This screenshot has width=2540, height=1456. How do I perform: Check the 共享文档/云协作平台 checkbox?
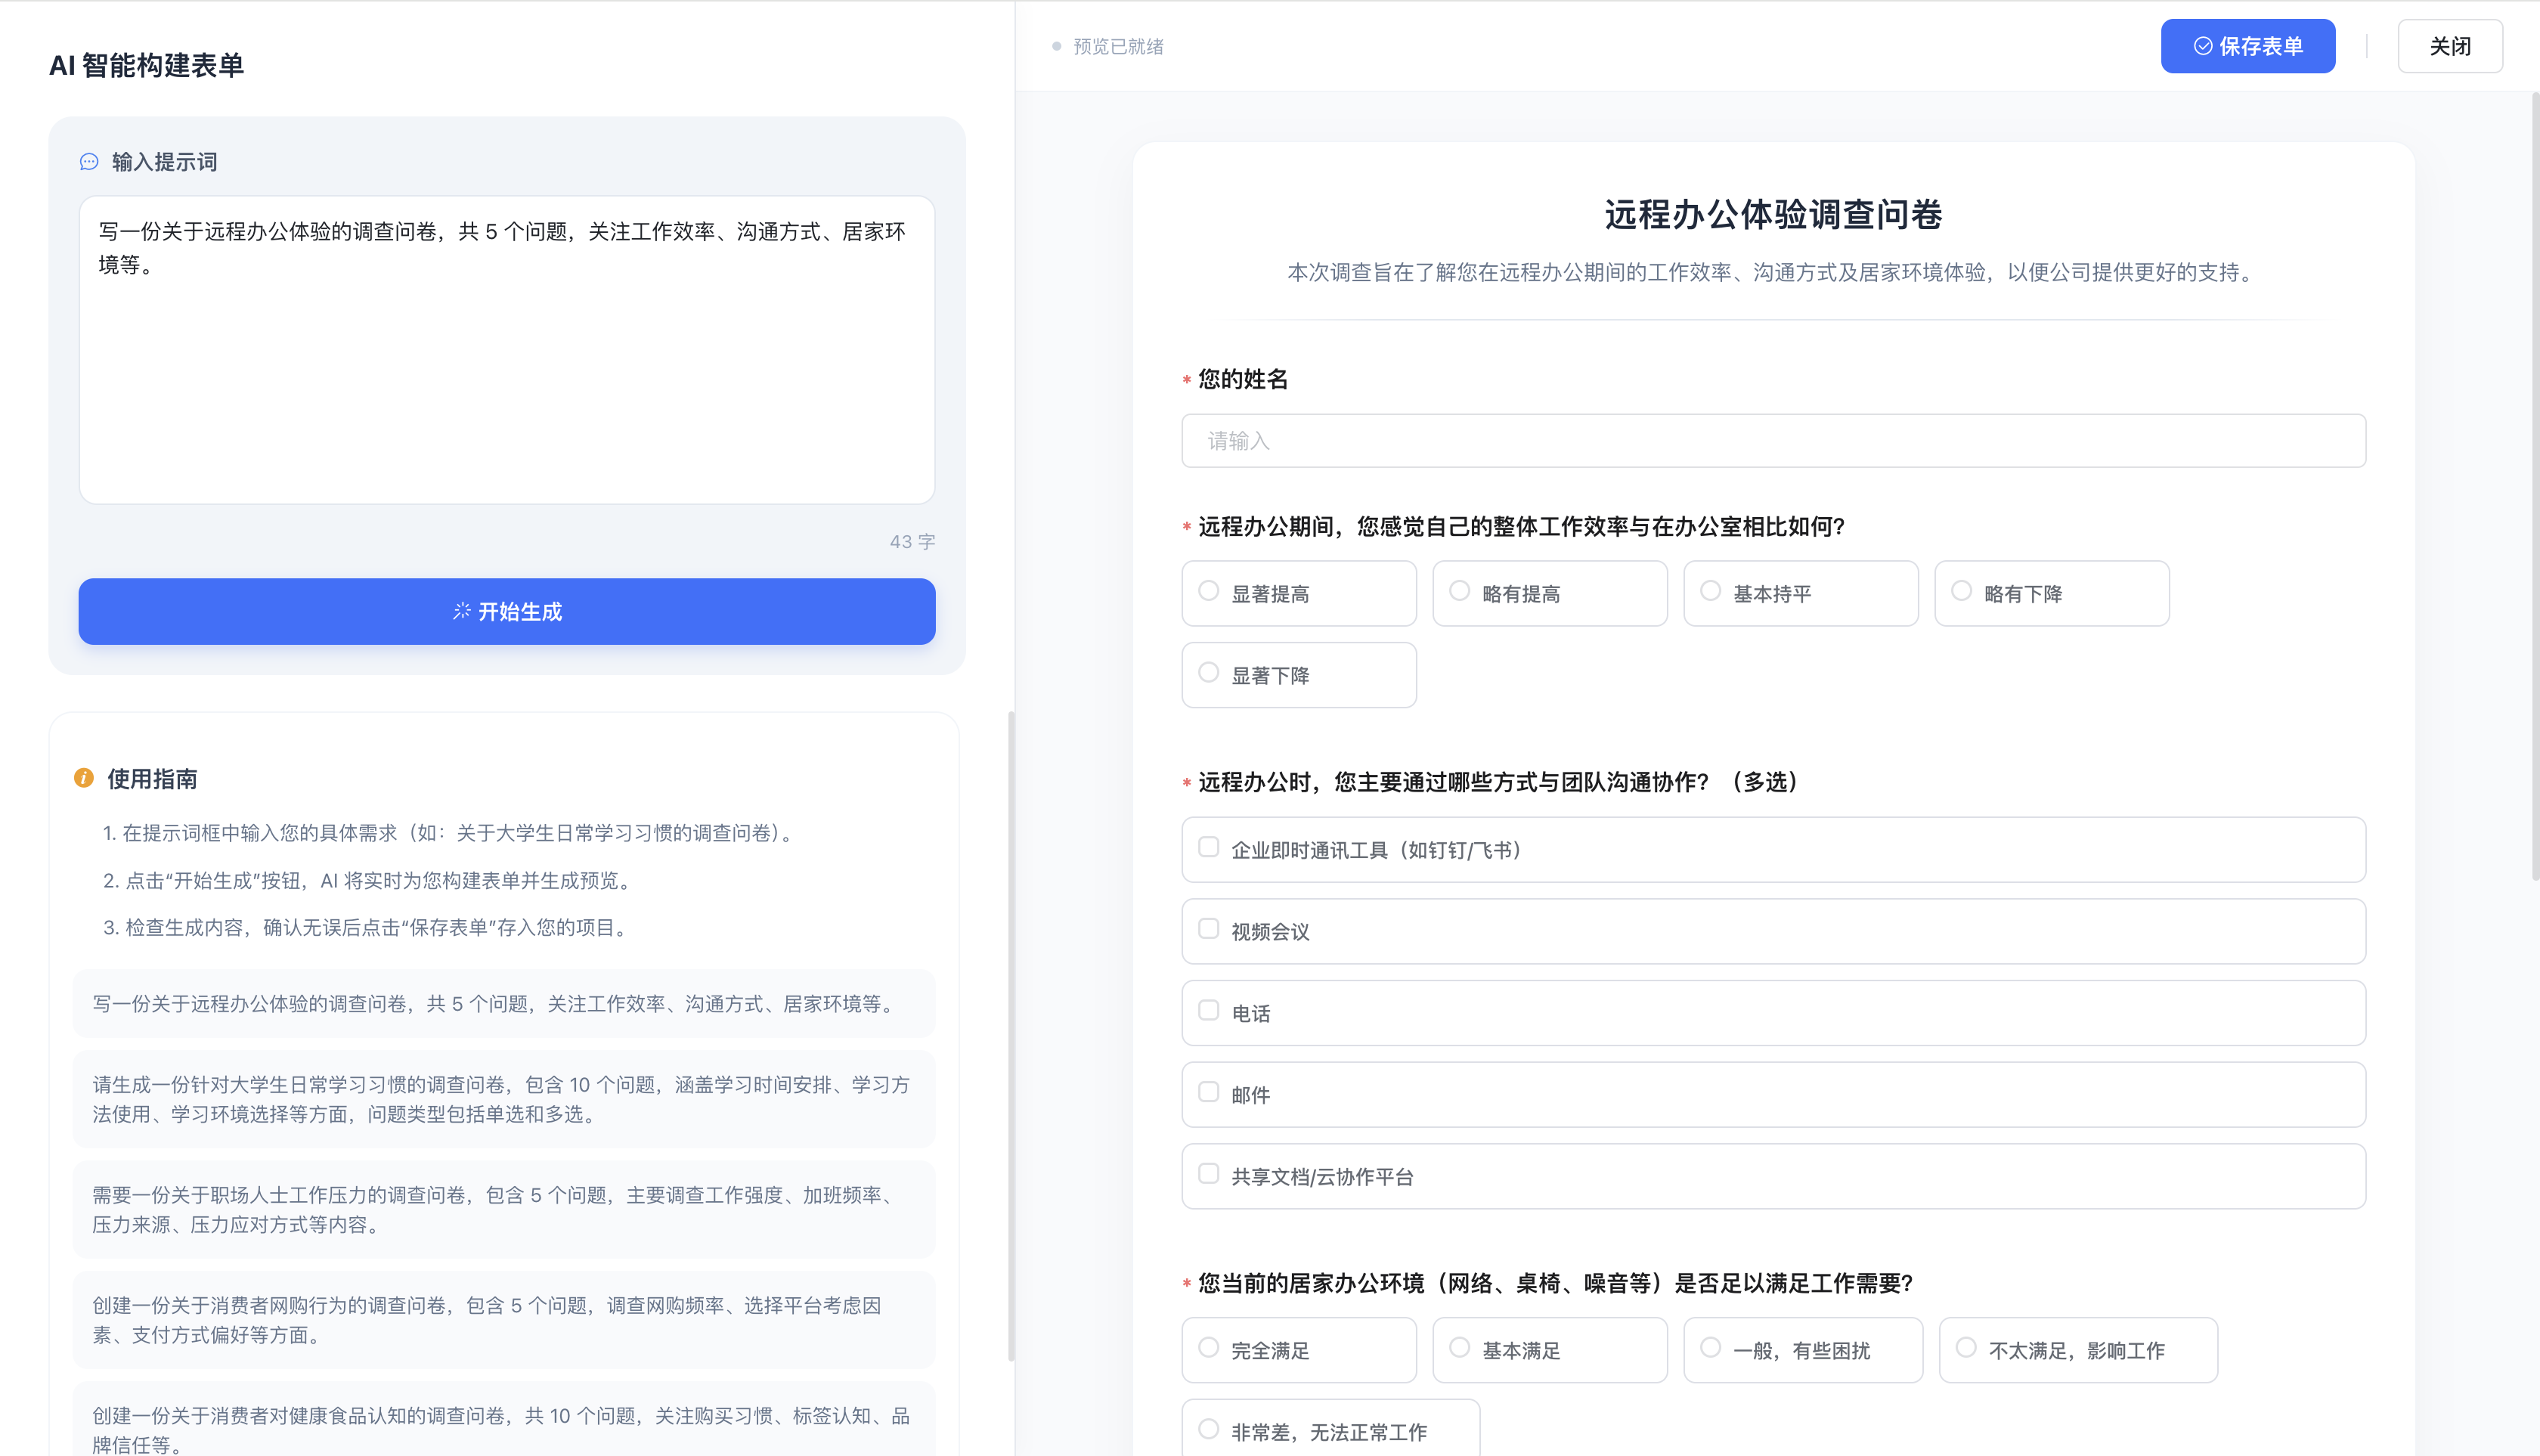1208,1174
